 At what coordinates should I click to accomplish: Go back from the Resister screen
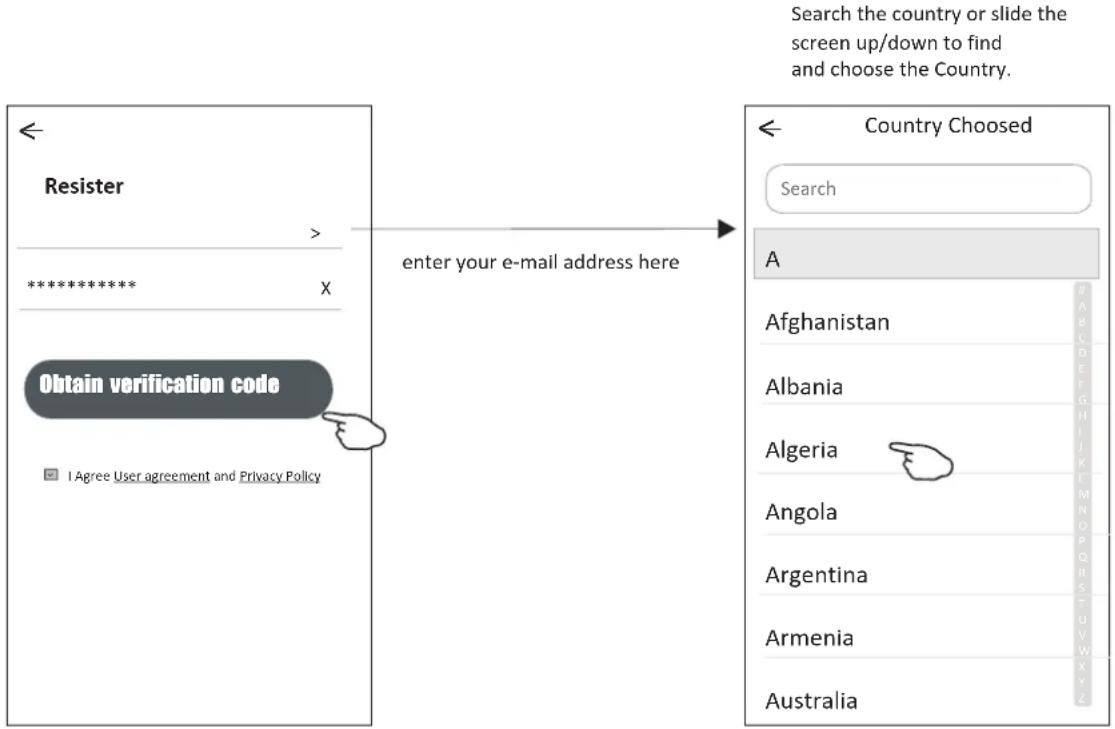(x=31, y=131)
